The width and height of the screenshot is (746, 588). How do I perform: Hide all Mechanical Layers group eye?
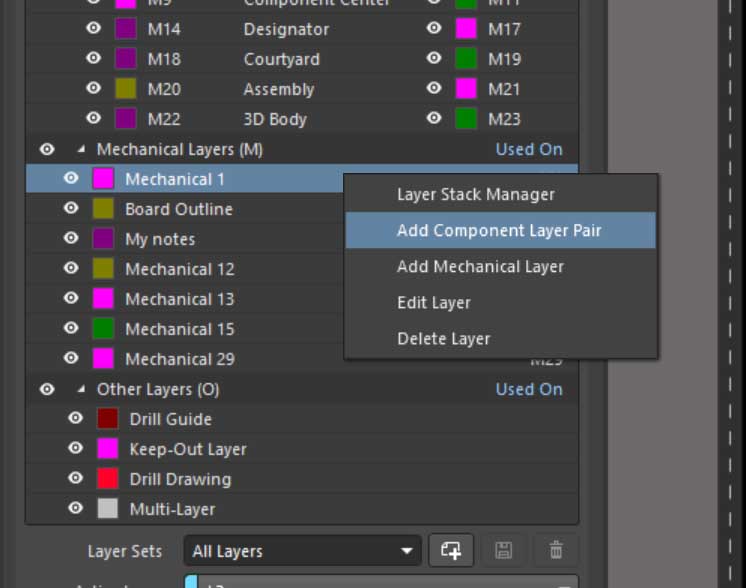[x=47, y=149]
